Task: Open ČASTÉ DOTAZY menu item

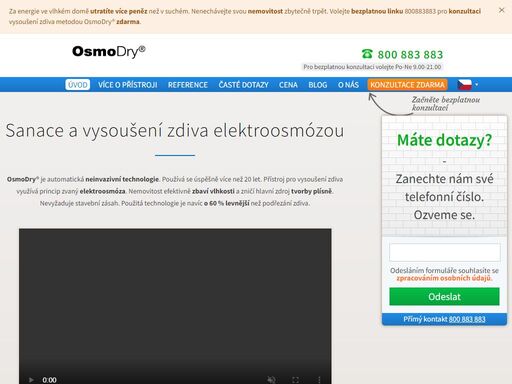Action: pos(243,85)
